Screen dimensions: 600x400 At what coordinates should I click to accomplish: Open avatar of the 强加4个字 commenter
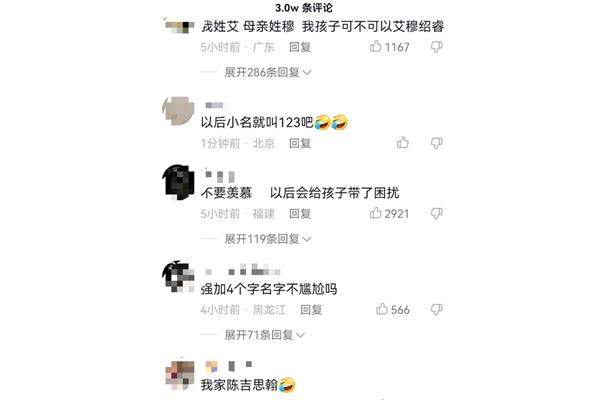pos(178,277)
